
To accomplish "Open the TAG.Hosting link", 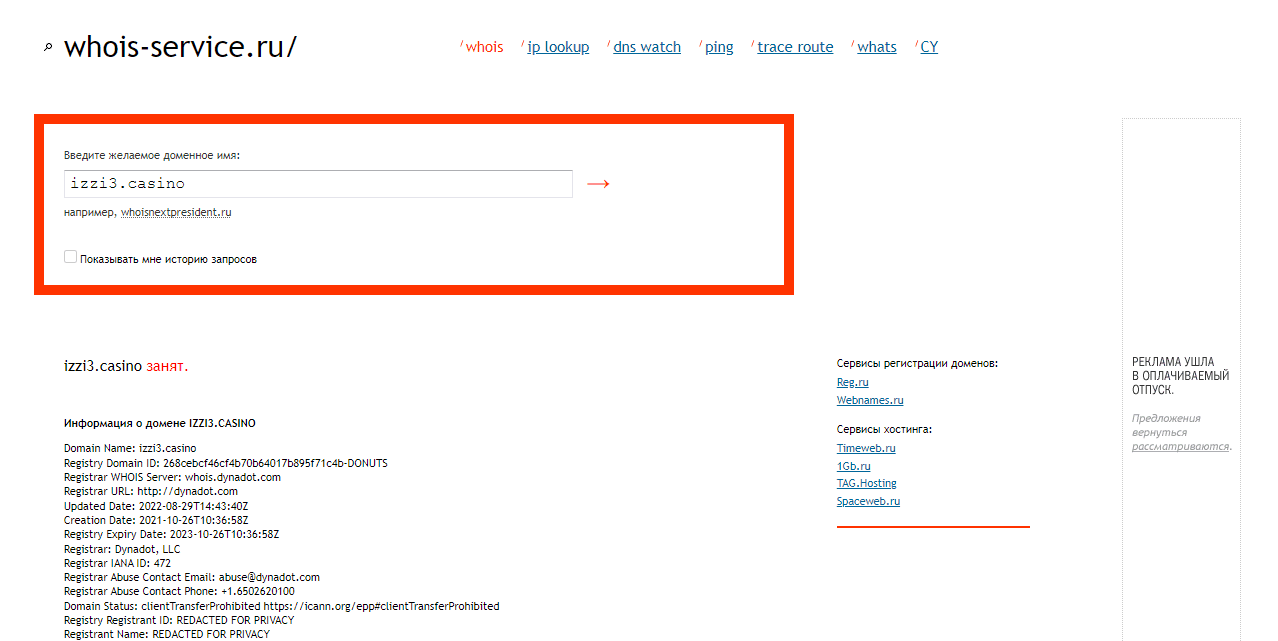I will point(866,483).
